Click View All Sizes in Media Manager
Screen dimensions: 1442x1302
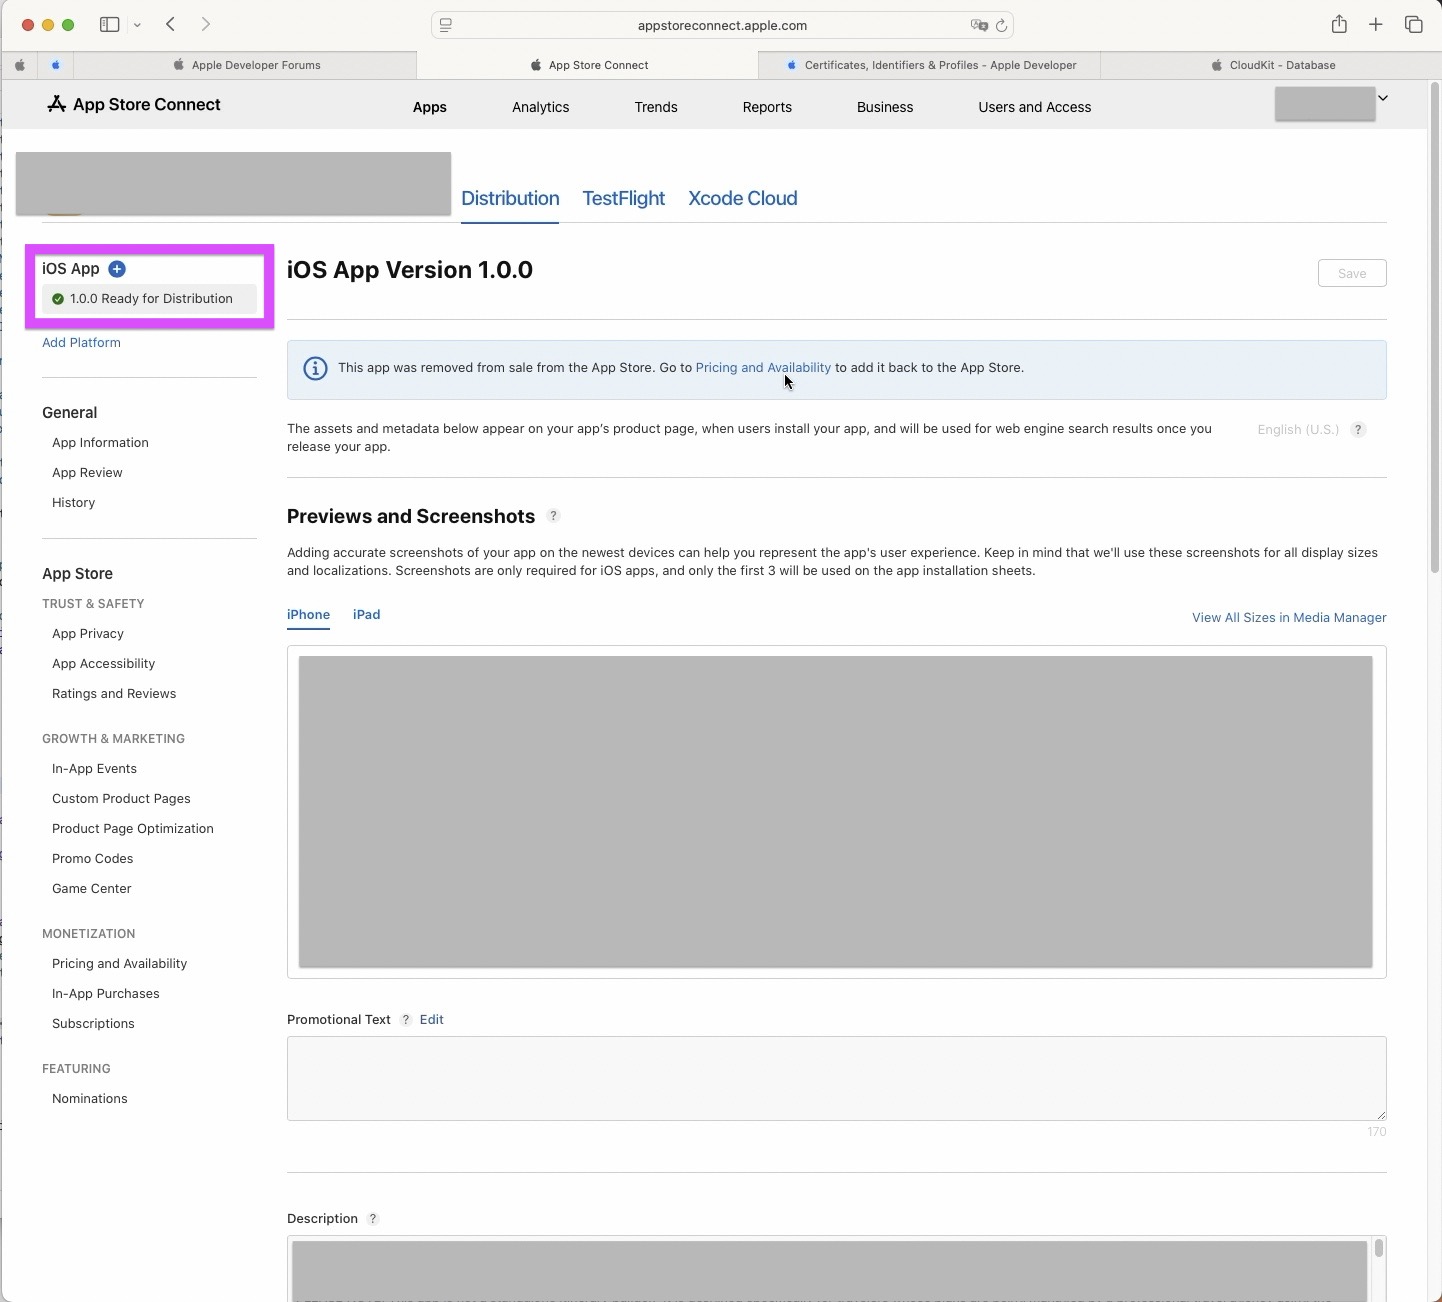(1288, 618)
